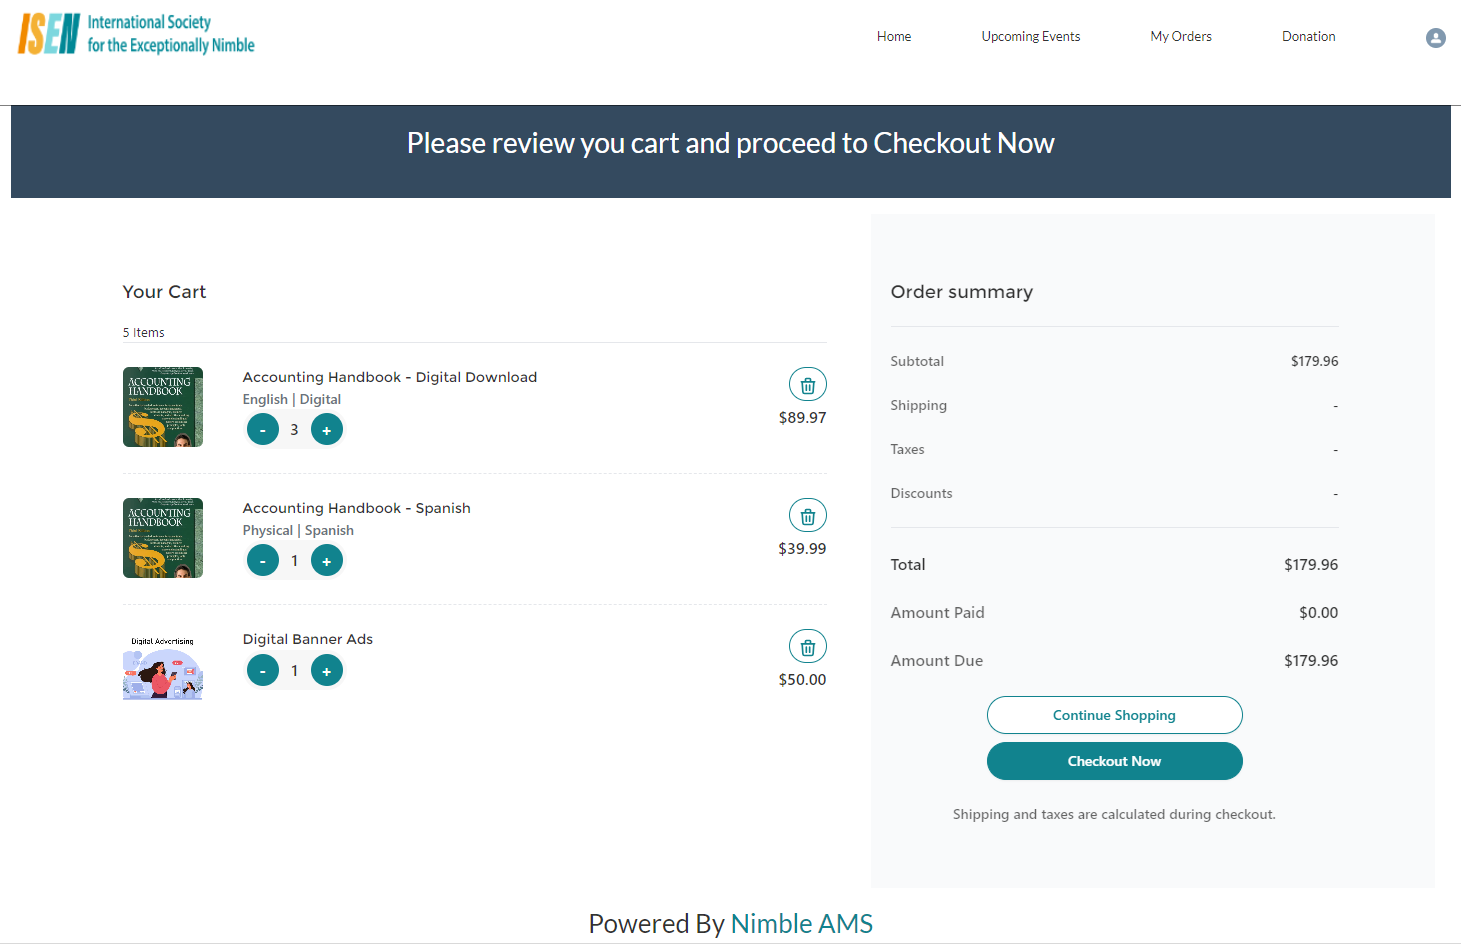Open Upcoming Events in navigation
The width and height of the screenshot is (1461, 944).
point(1030,37)
